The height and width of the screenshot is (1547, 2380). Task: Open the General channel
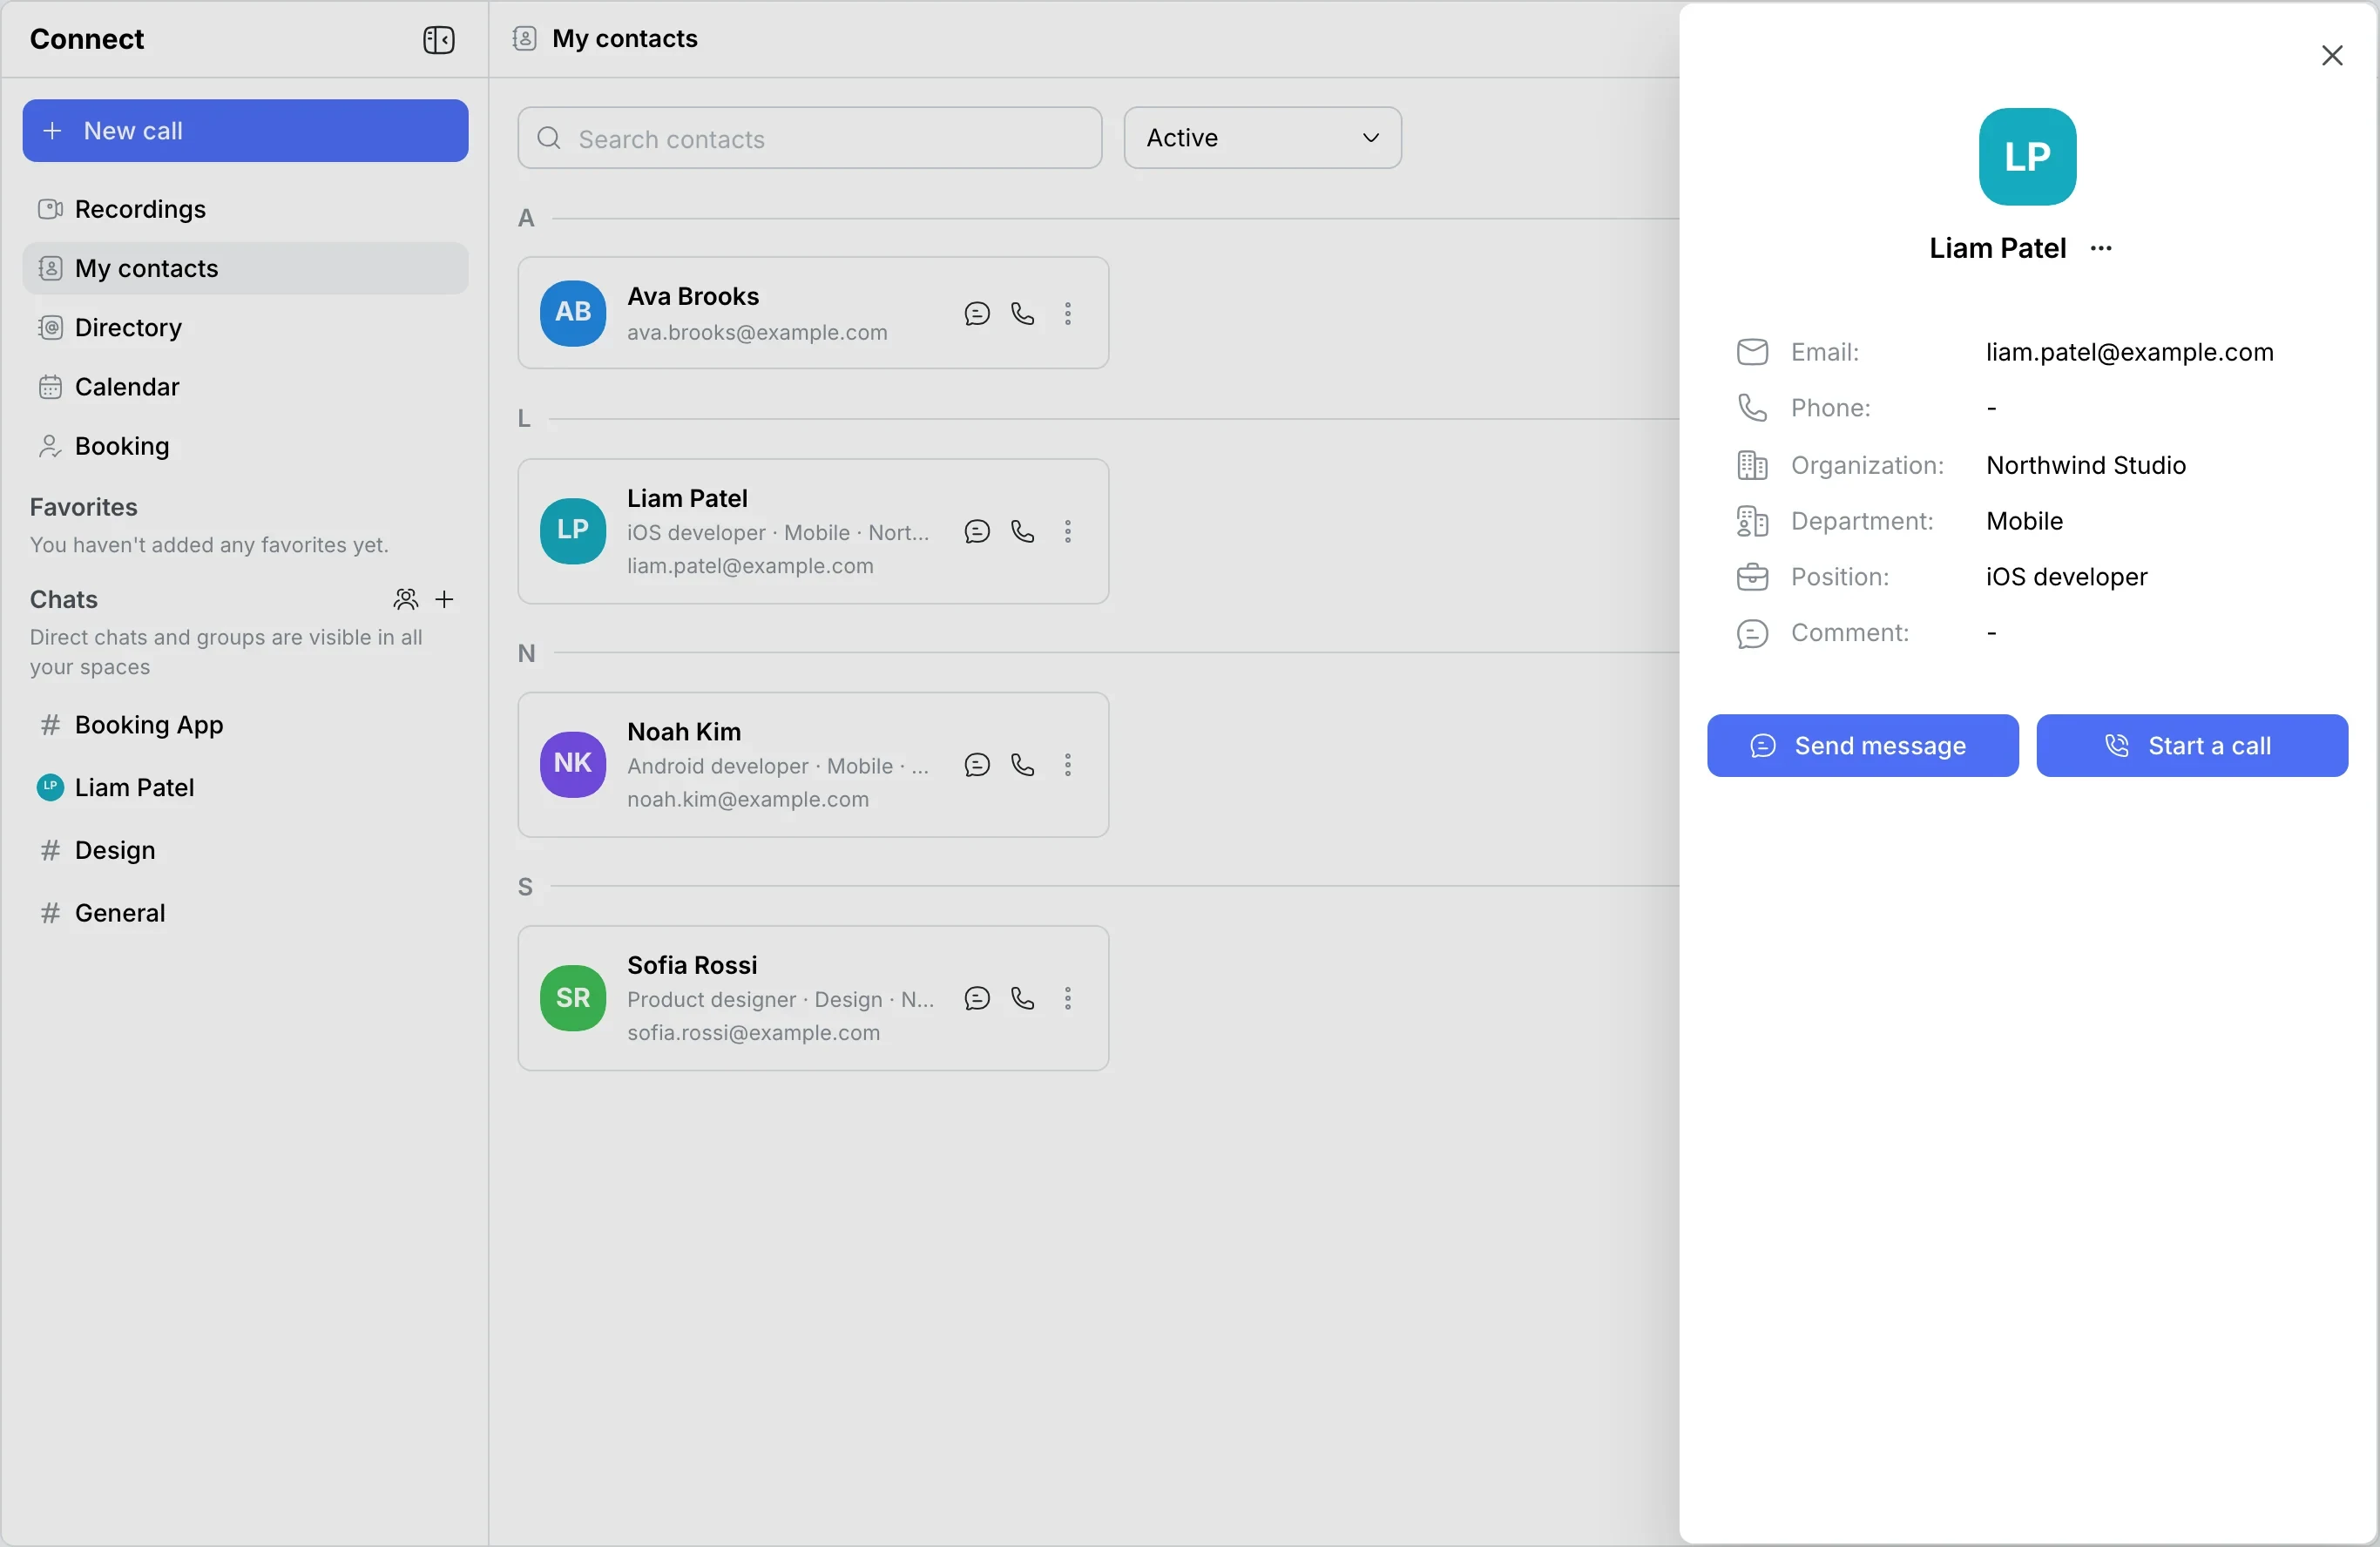[245, 913]
